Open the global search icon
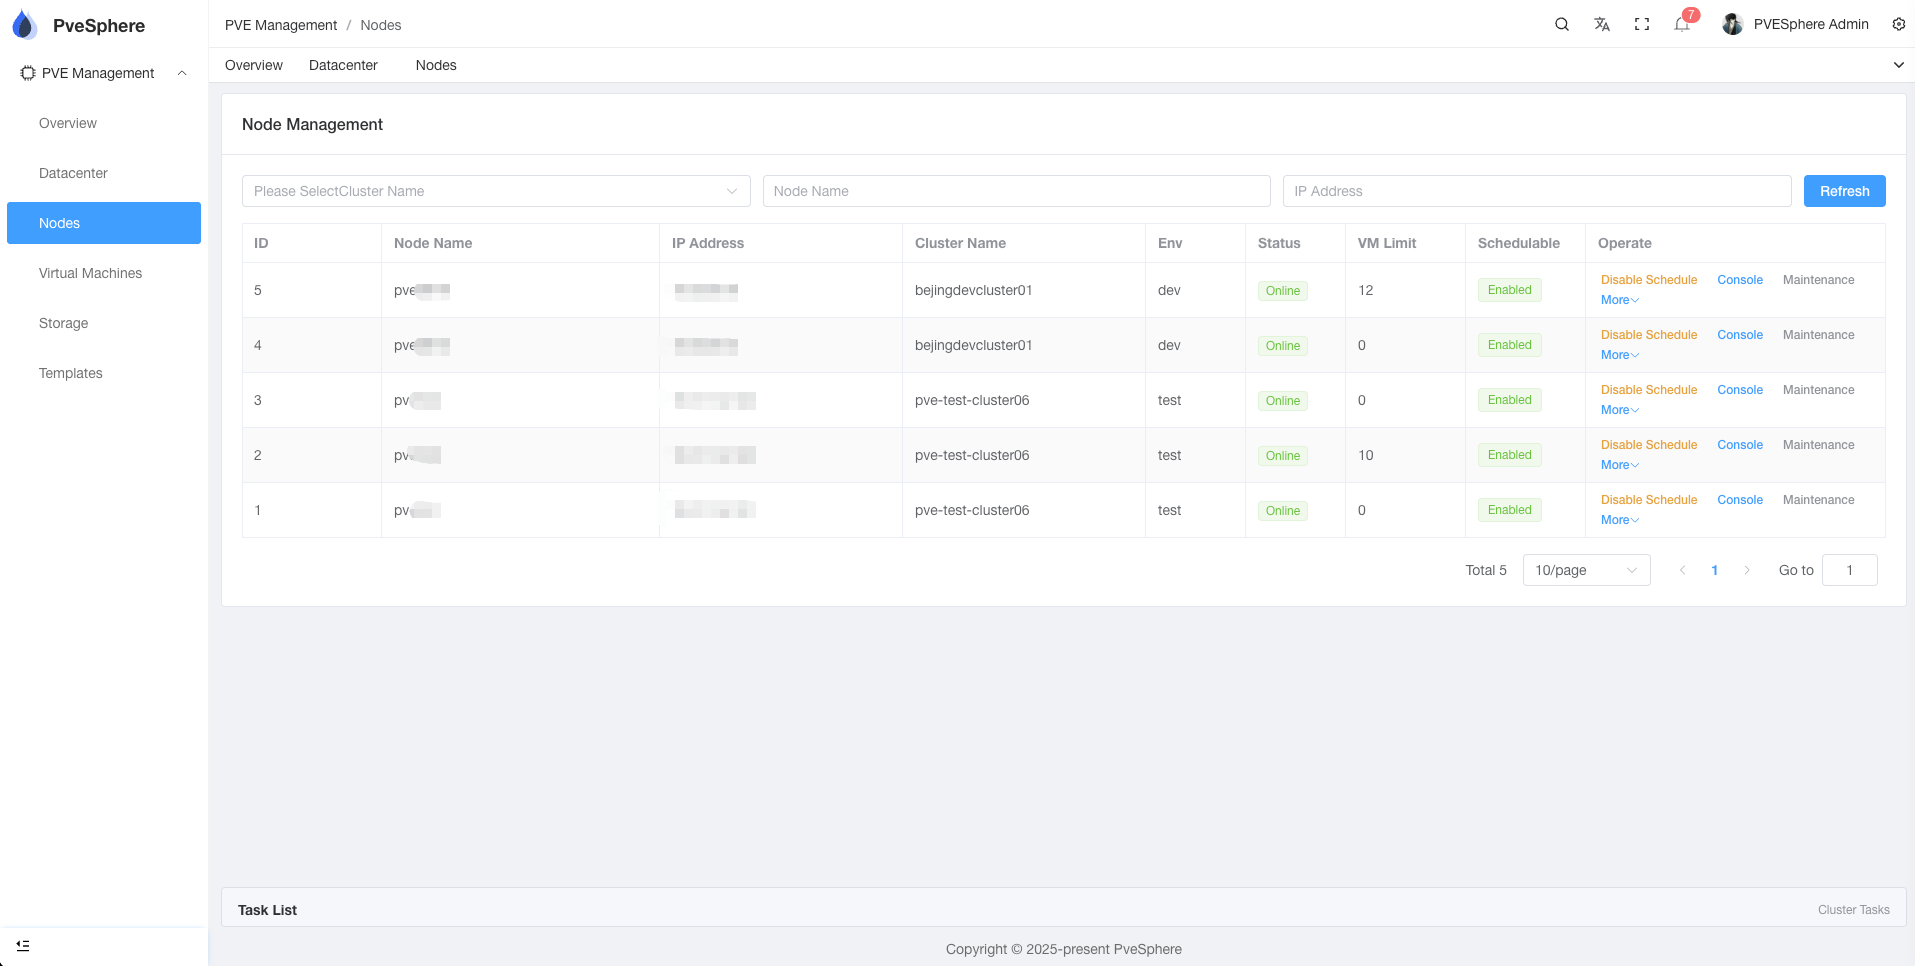 click(1562, 23)
